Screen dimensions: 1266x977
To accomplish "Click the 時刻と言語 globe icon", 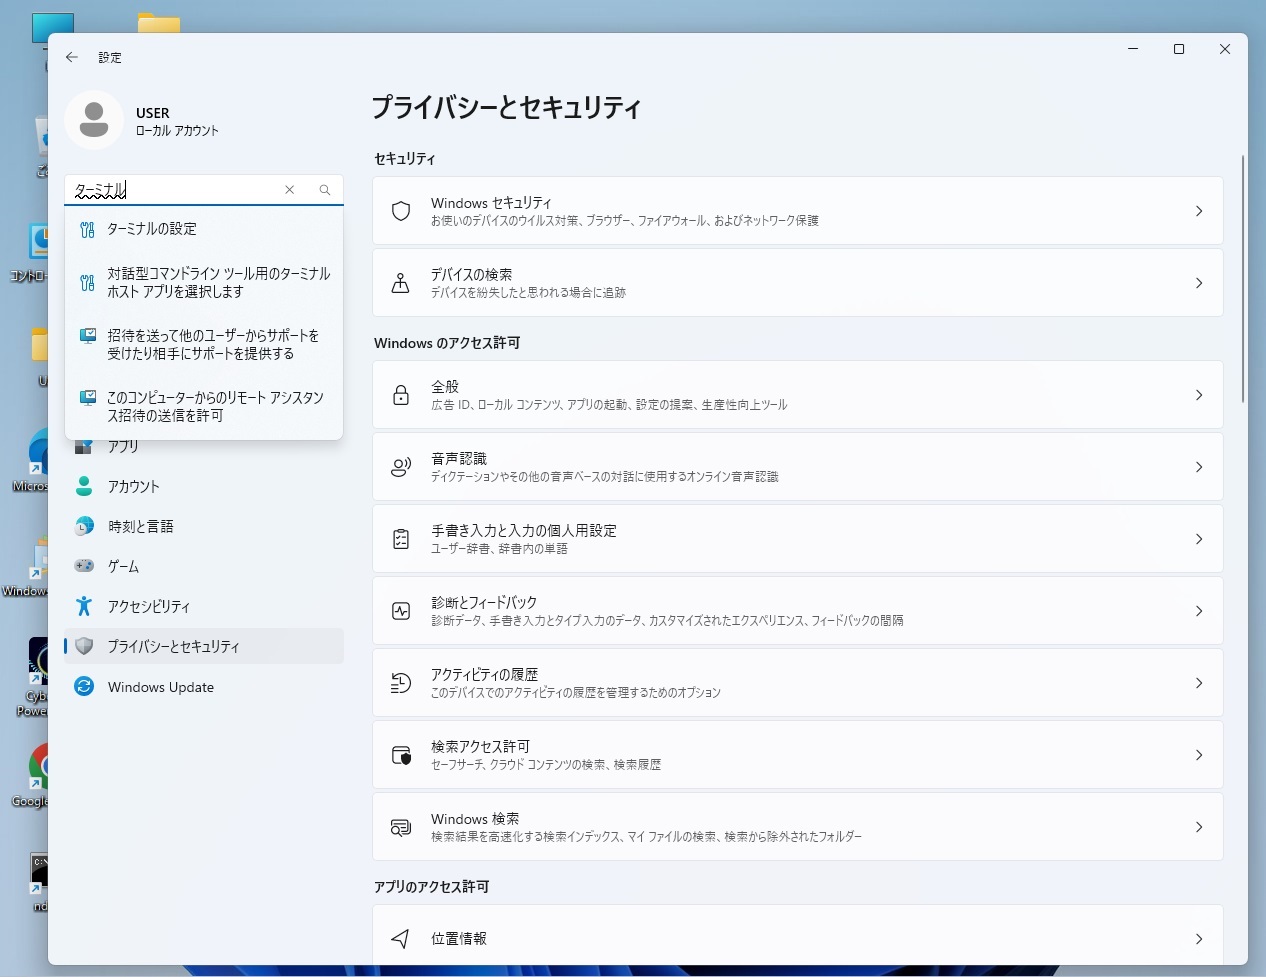I will 84,526.
